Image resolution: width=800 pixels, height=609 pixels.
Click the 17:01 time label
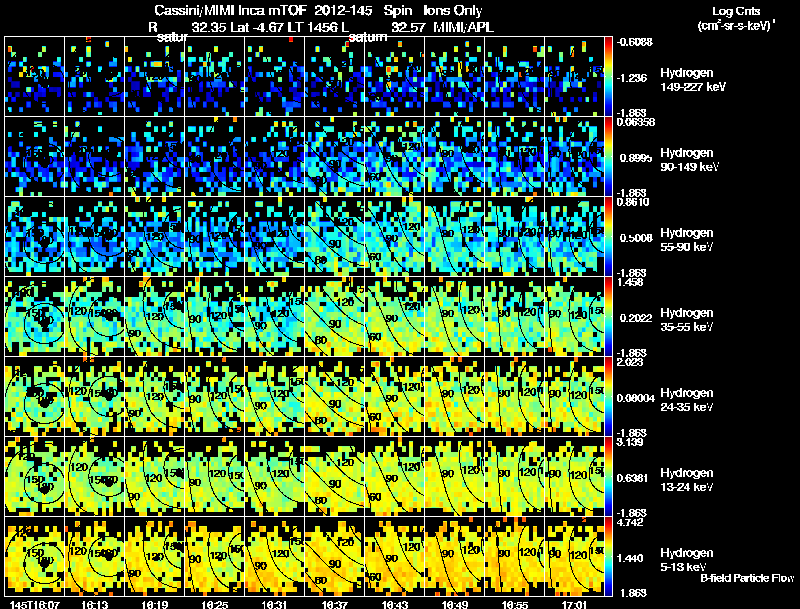coord(574,604)
